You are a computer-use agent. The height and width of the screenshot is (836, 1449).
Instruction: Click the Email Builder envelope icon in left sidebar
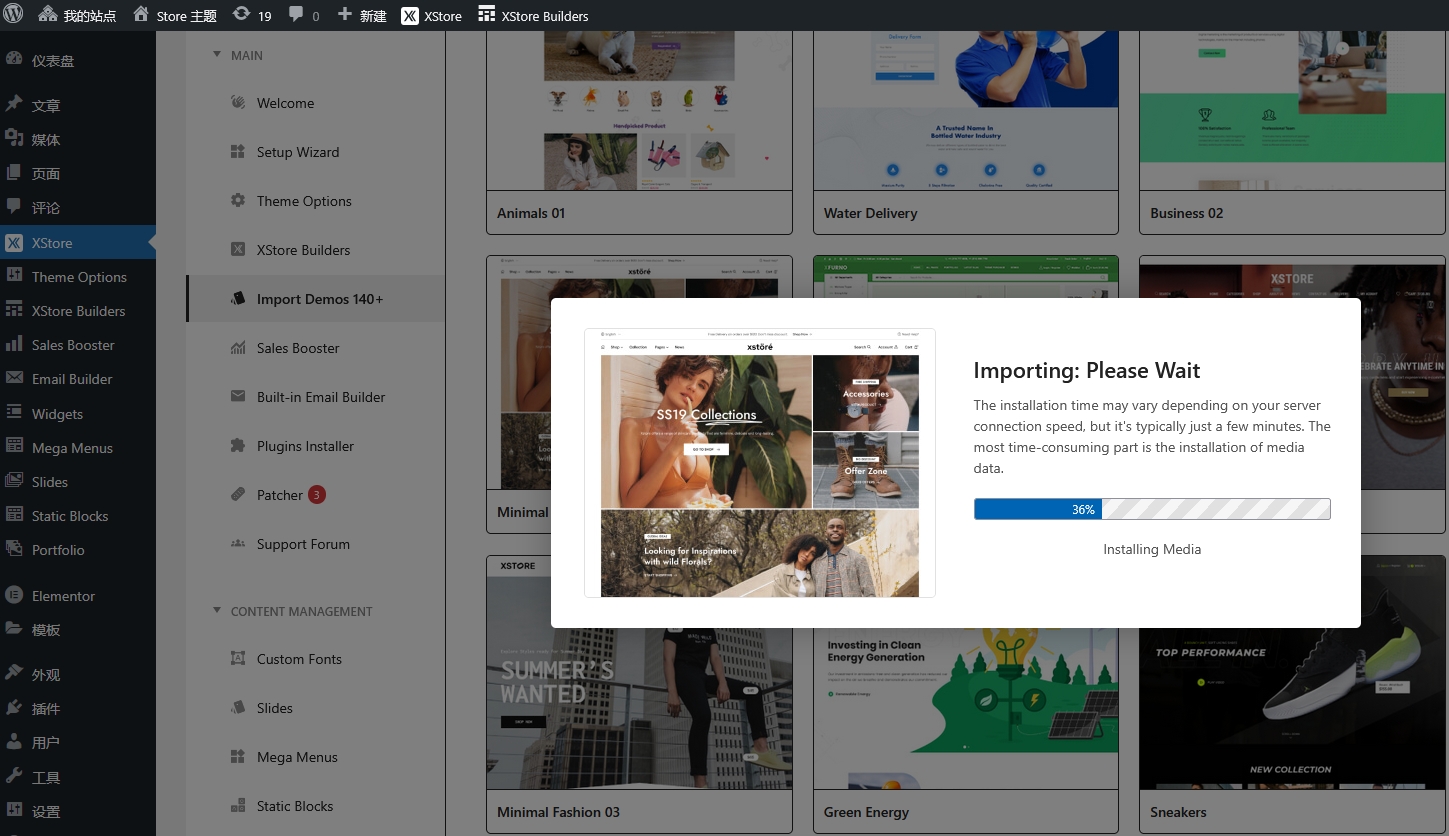(14, 378)
